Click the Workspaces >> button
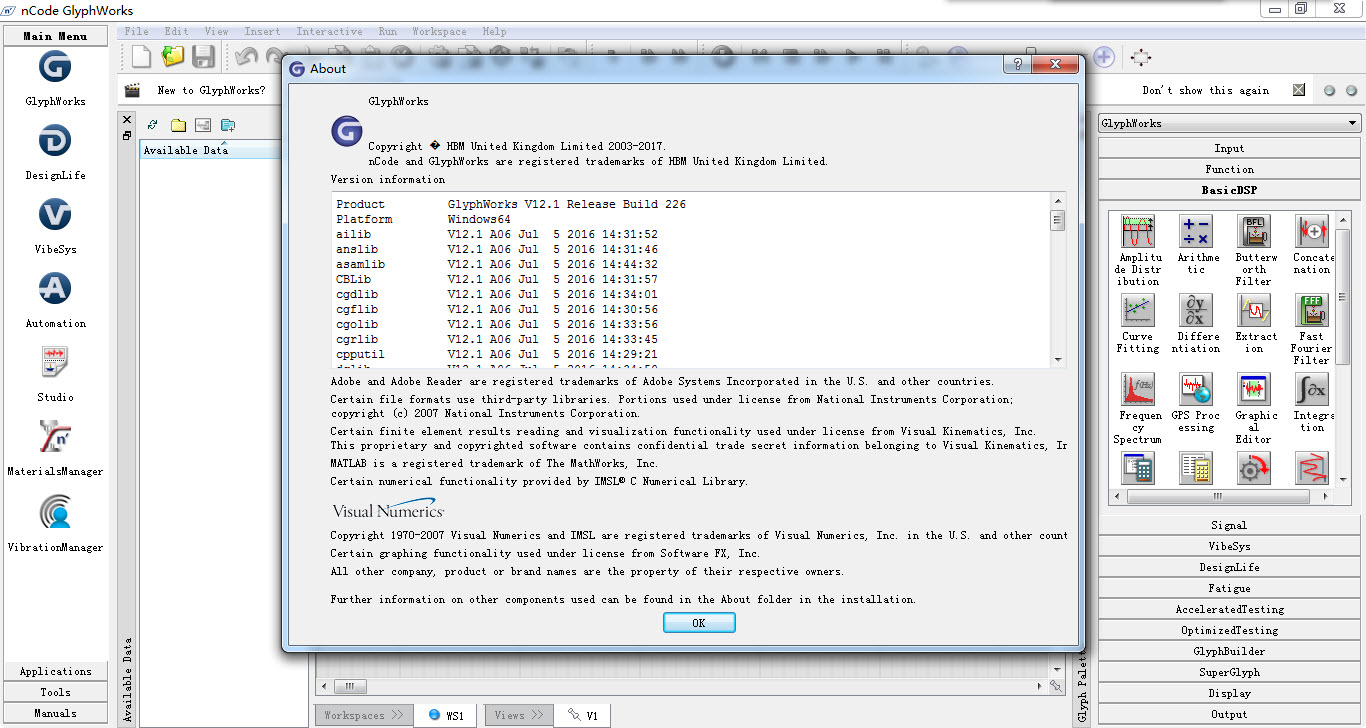The width and height of the screenshot is (1366, 728). click(x=363, y=715)
